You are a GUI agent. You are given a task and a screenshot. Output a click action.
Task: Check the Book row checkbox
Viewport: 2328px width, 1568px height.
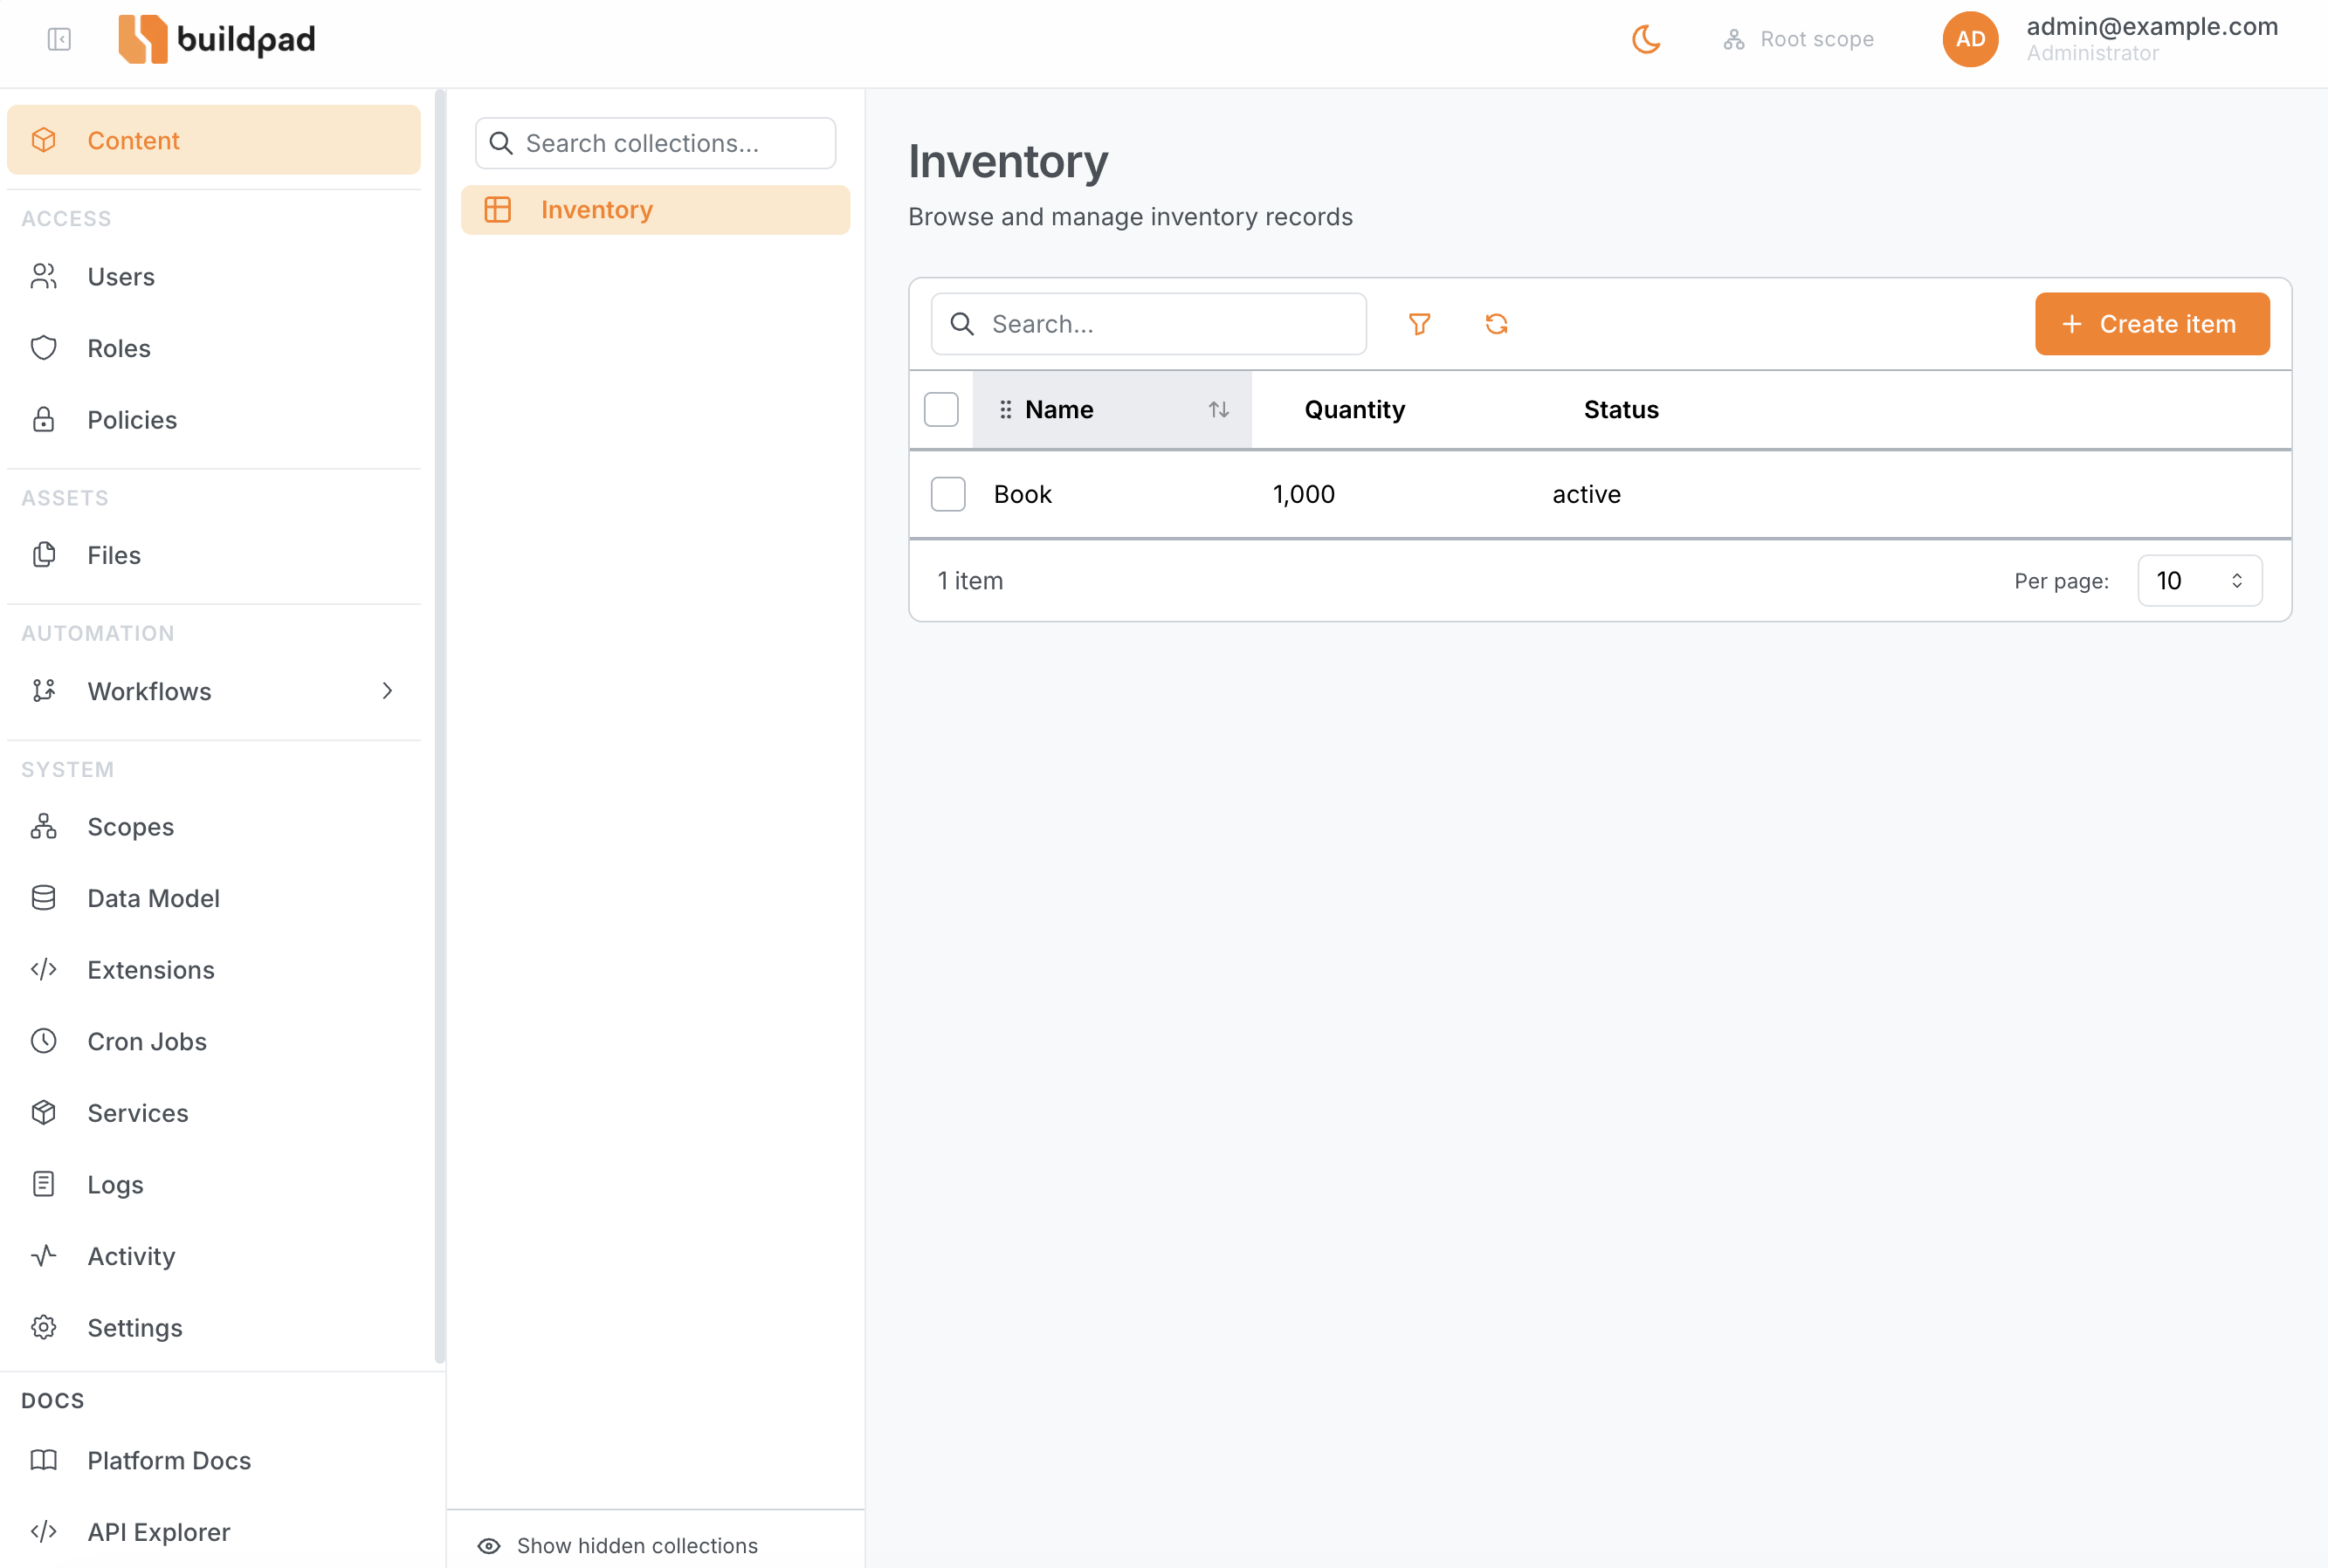click(948, 494)
